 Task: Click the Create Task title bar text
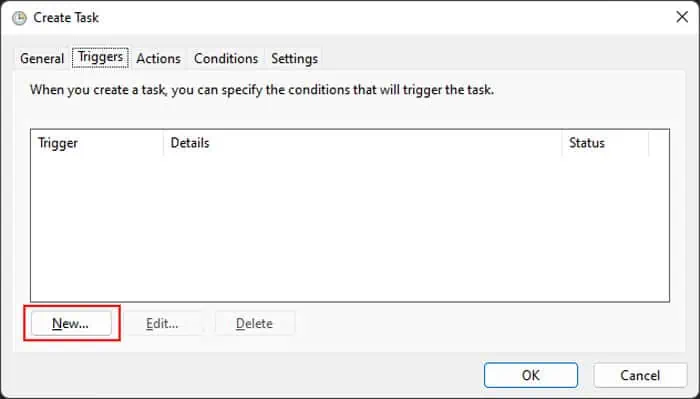click(x=66, y=18)
